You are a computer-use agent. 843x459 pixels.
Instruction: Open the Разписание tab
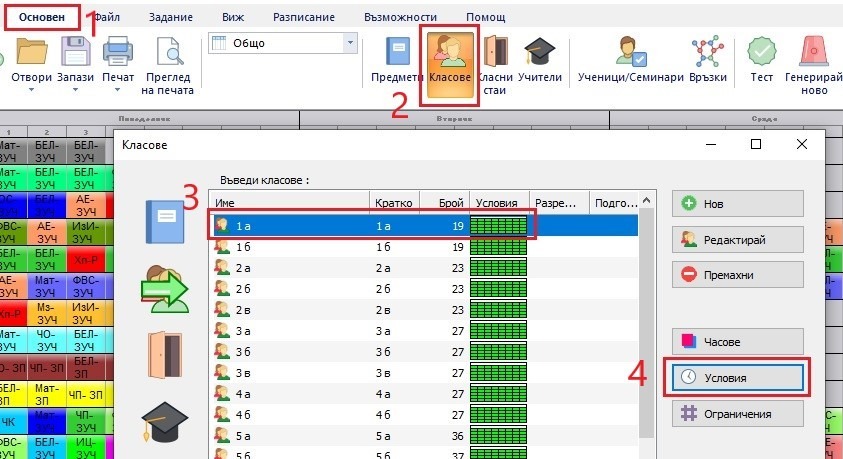point(304,17)
